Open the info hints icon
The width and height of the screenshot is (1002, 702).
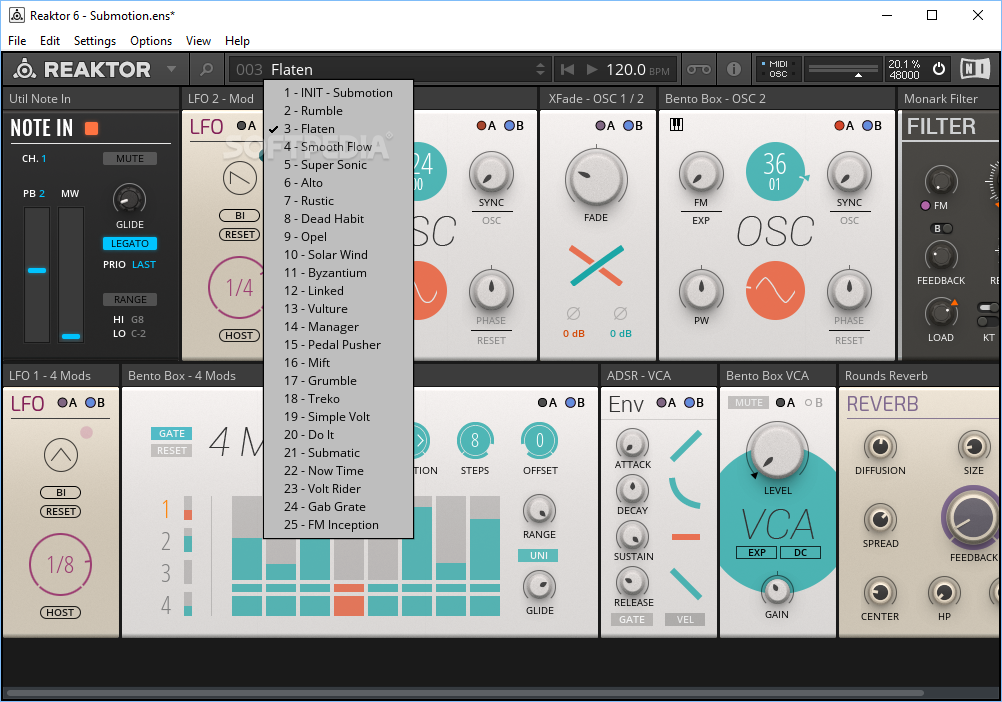(734, 69)
